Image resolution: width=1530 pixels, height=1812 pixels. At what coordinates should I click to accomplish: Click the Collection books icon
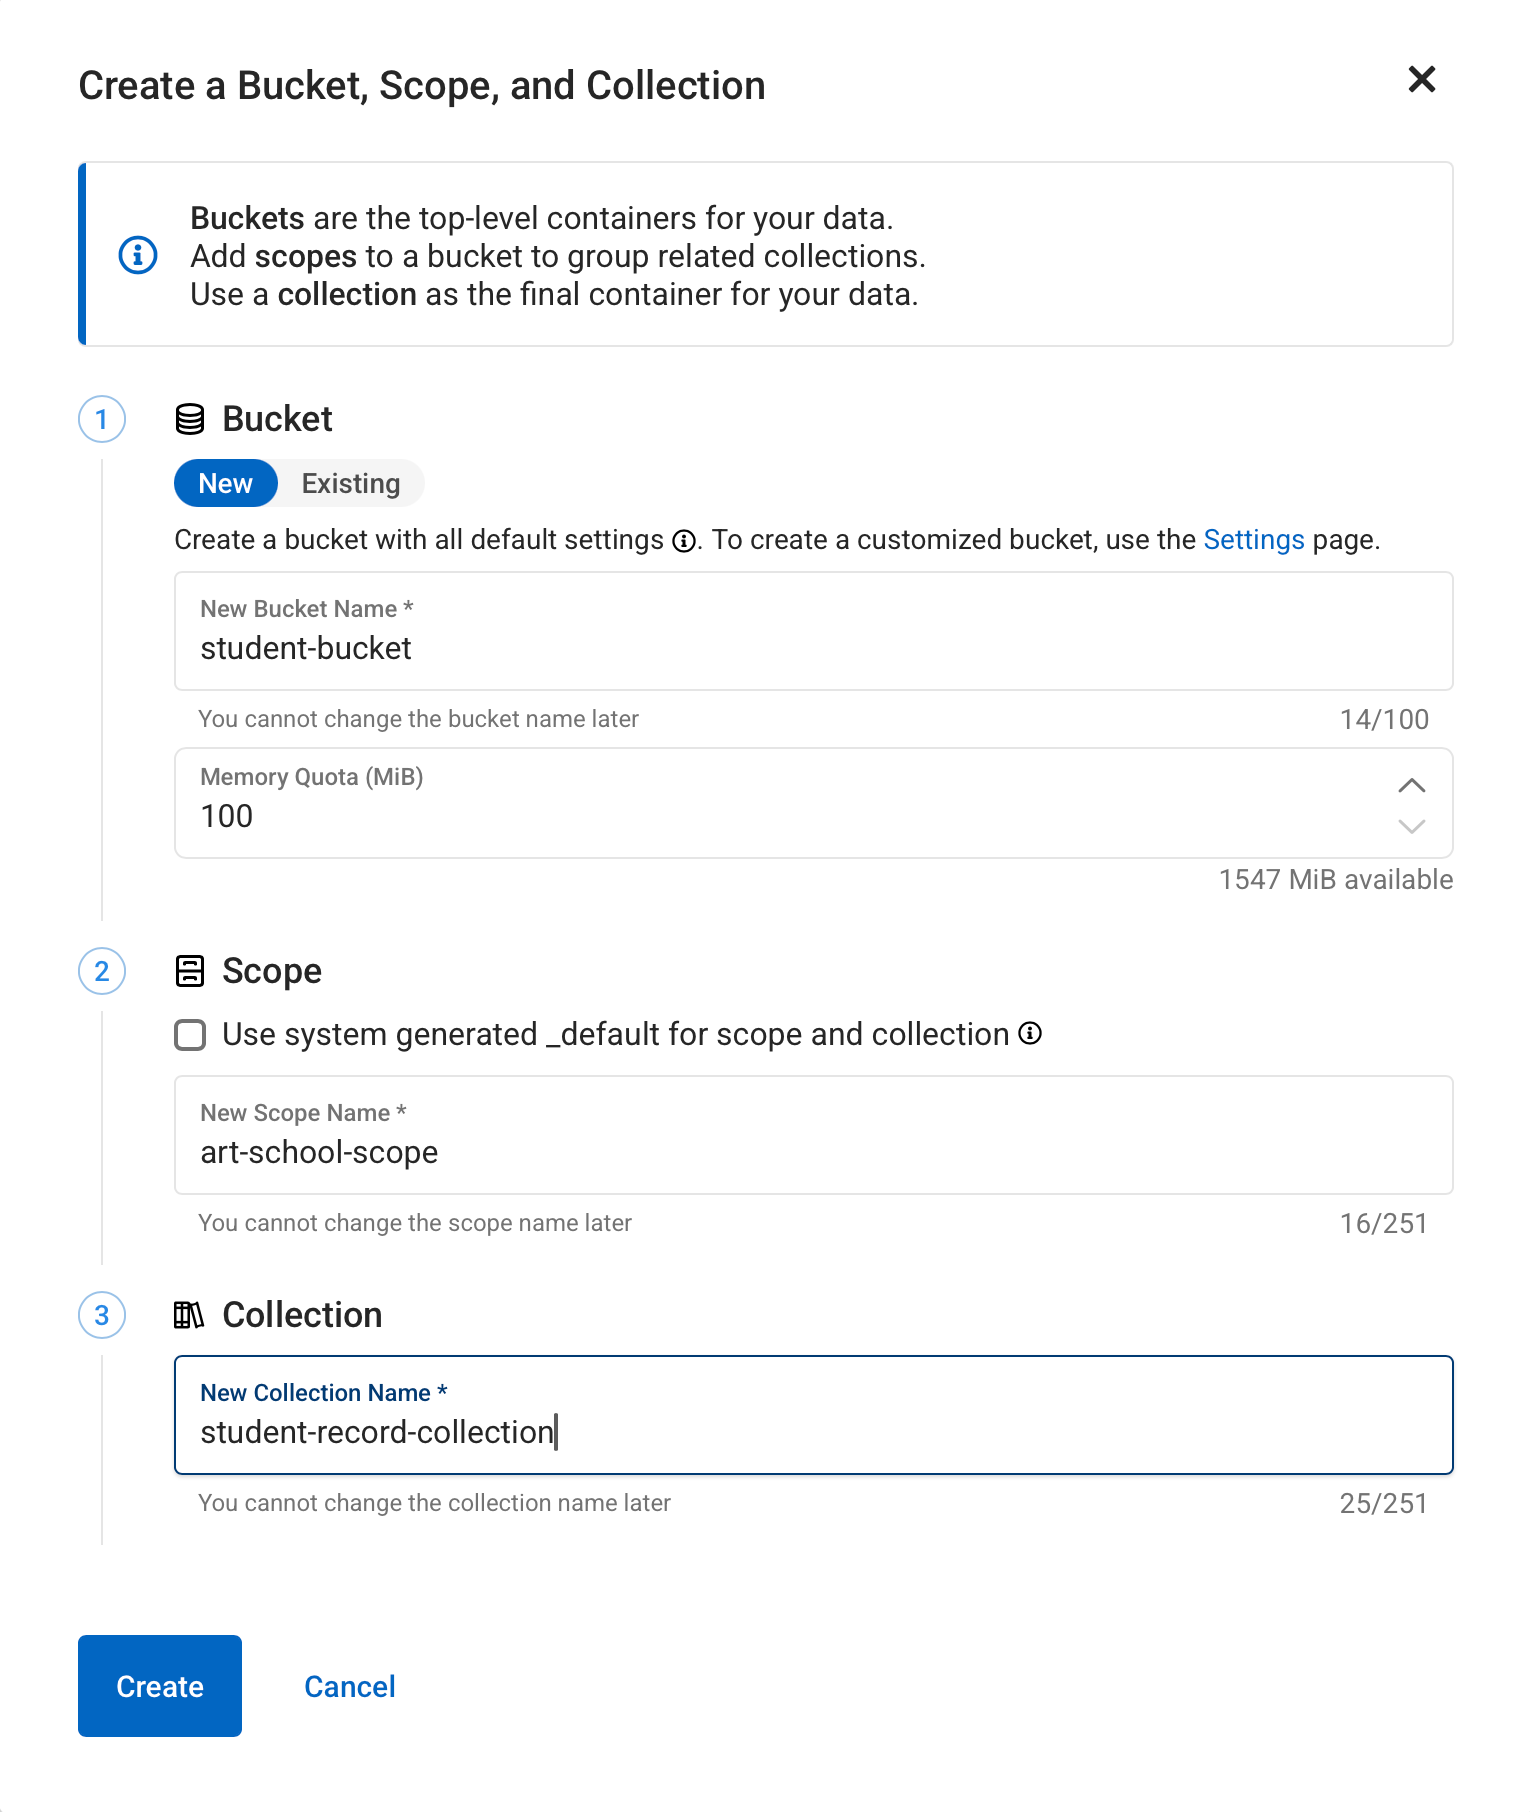click(x=189, y=1315)
